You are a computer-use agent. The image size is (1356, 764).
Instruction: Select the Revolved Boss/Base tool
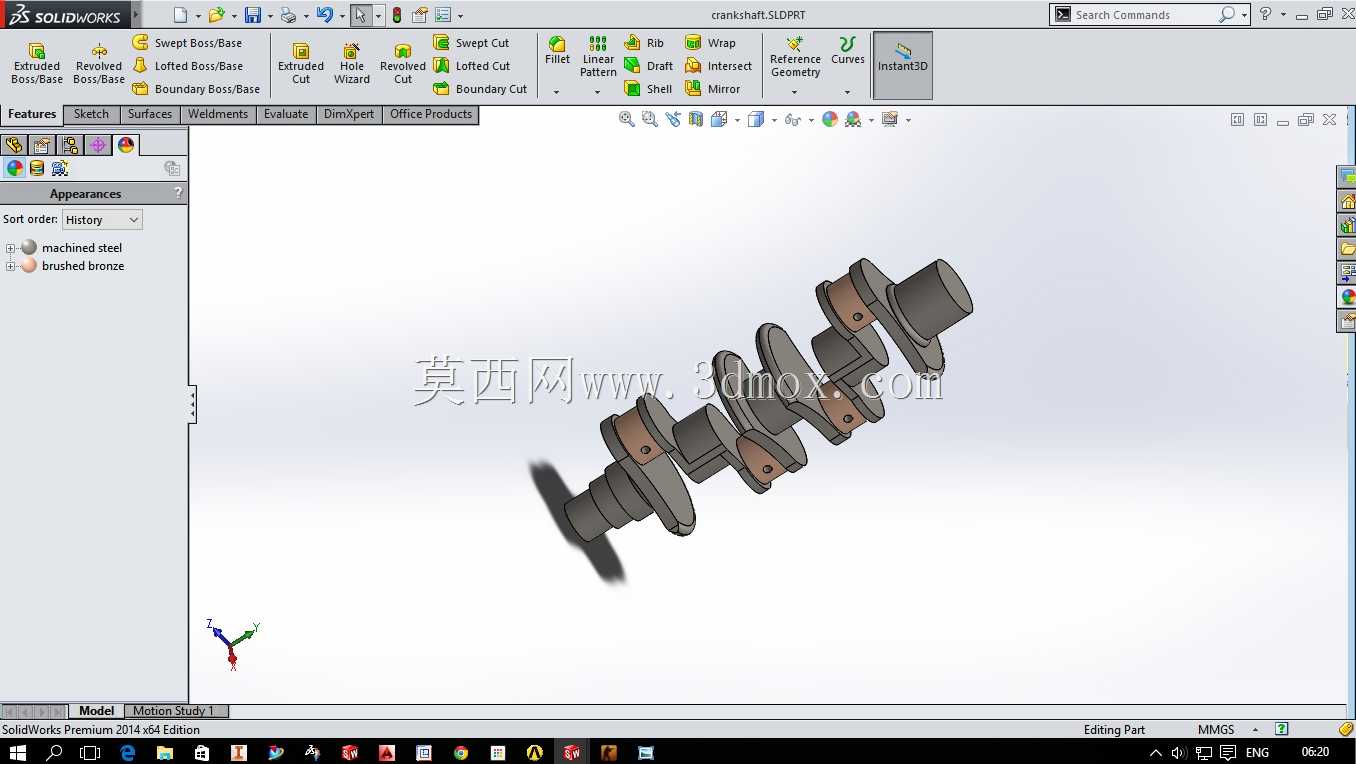click(99, 64)
